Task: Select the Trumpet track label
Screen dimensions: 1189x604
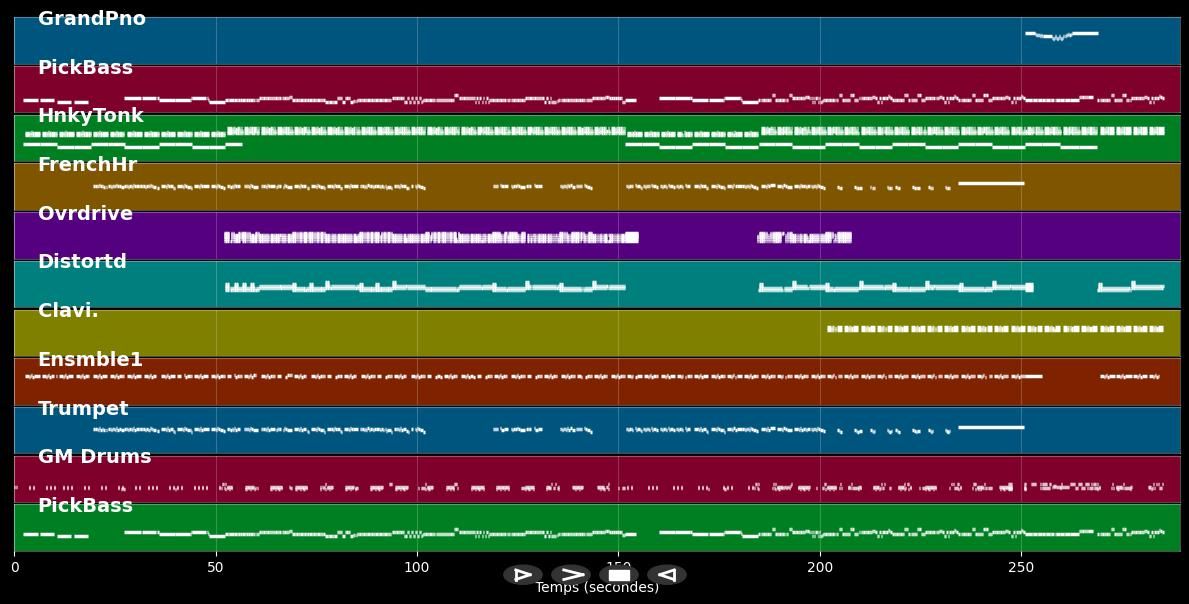Action: pos(83,409)
